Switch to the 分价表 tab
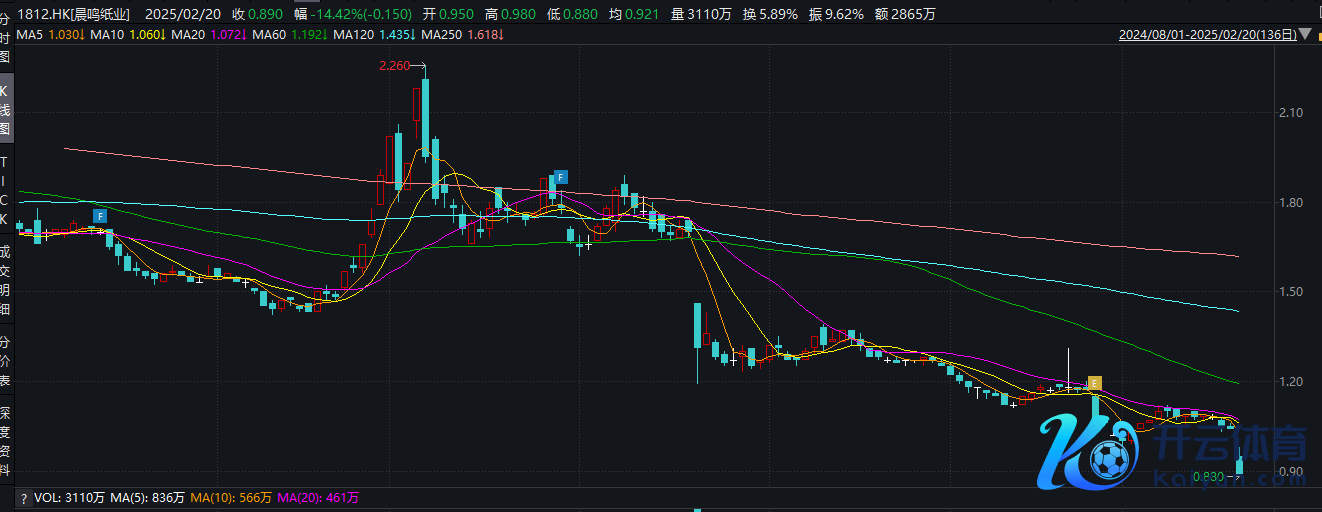1322x512 pixels. tap(5, 361)
